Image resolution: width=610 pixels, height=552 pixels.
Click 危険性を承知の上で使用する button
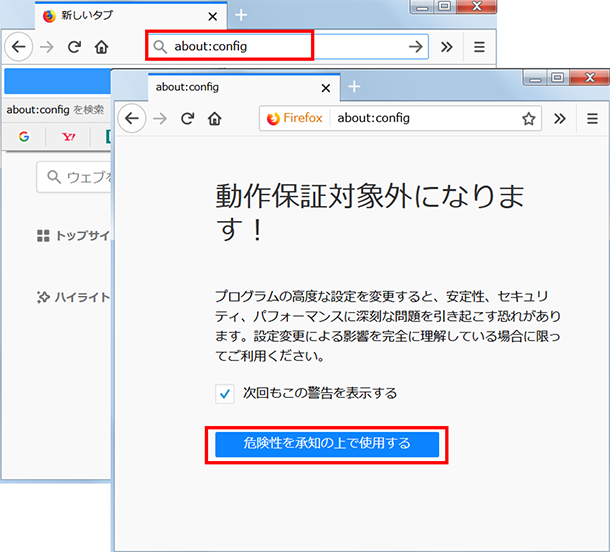point(326,444)
